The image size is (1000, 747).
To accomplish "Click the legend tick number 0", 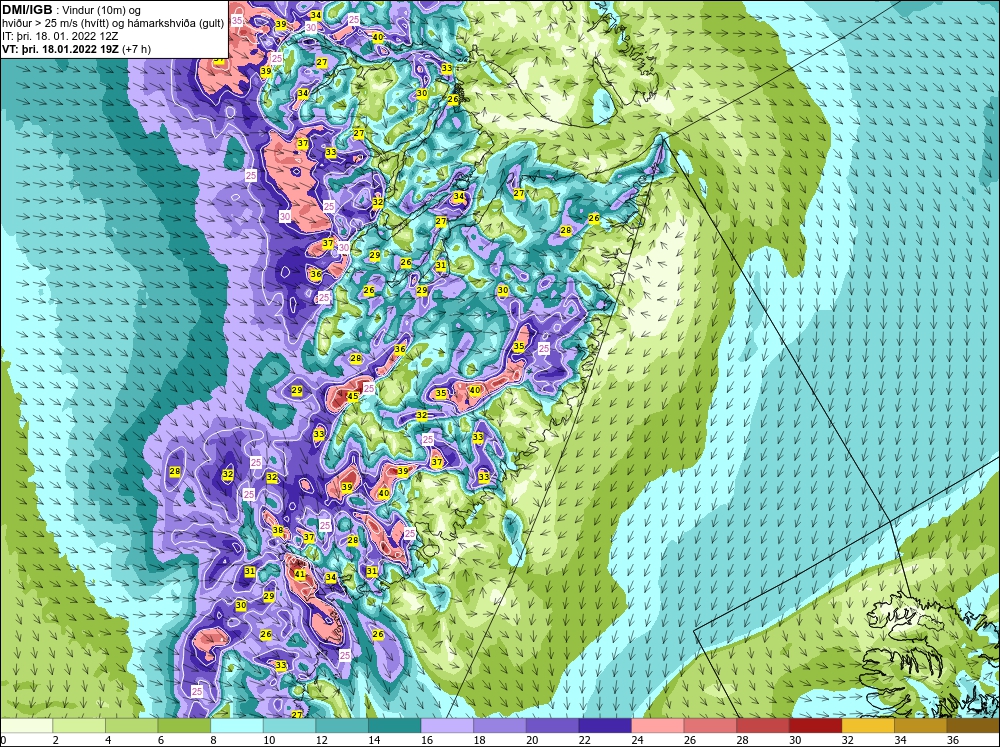I will click(3, 740).
